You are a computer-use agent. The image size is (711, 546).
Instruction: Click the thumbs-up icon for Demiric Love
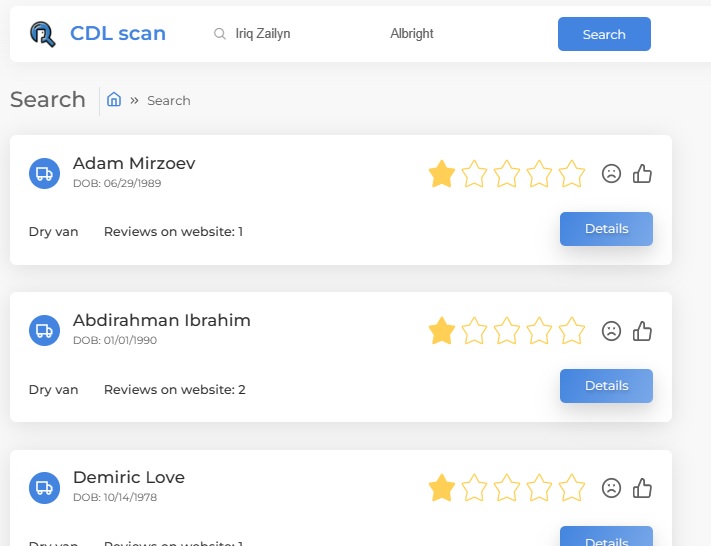point(642,488)
